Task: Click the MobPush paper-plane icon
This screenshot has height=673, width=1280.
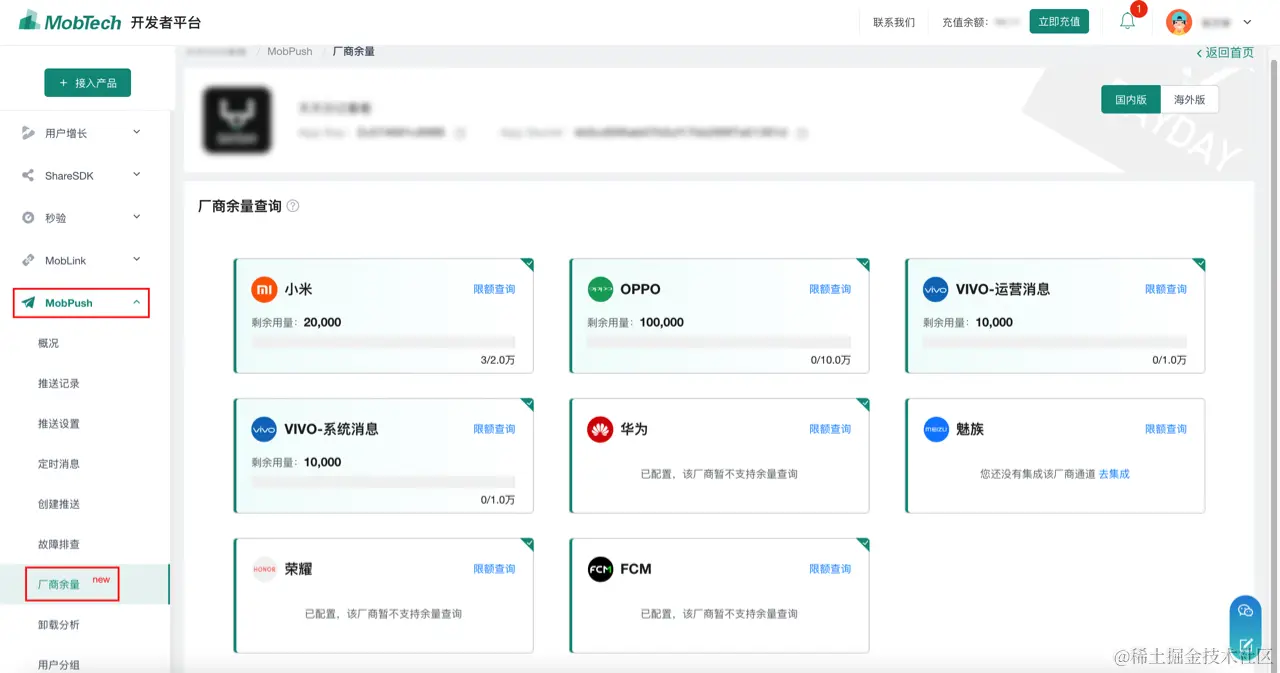Action: point(28,302)
